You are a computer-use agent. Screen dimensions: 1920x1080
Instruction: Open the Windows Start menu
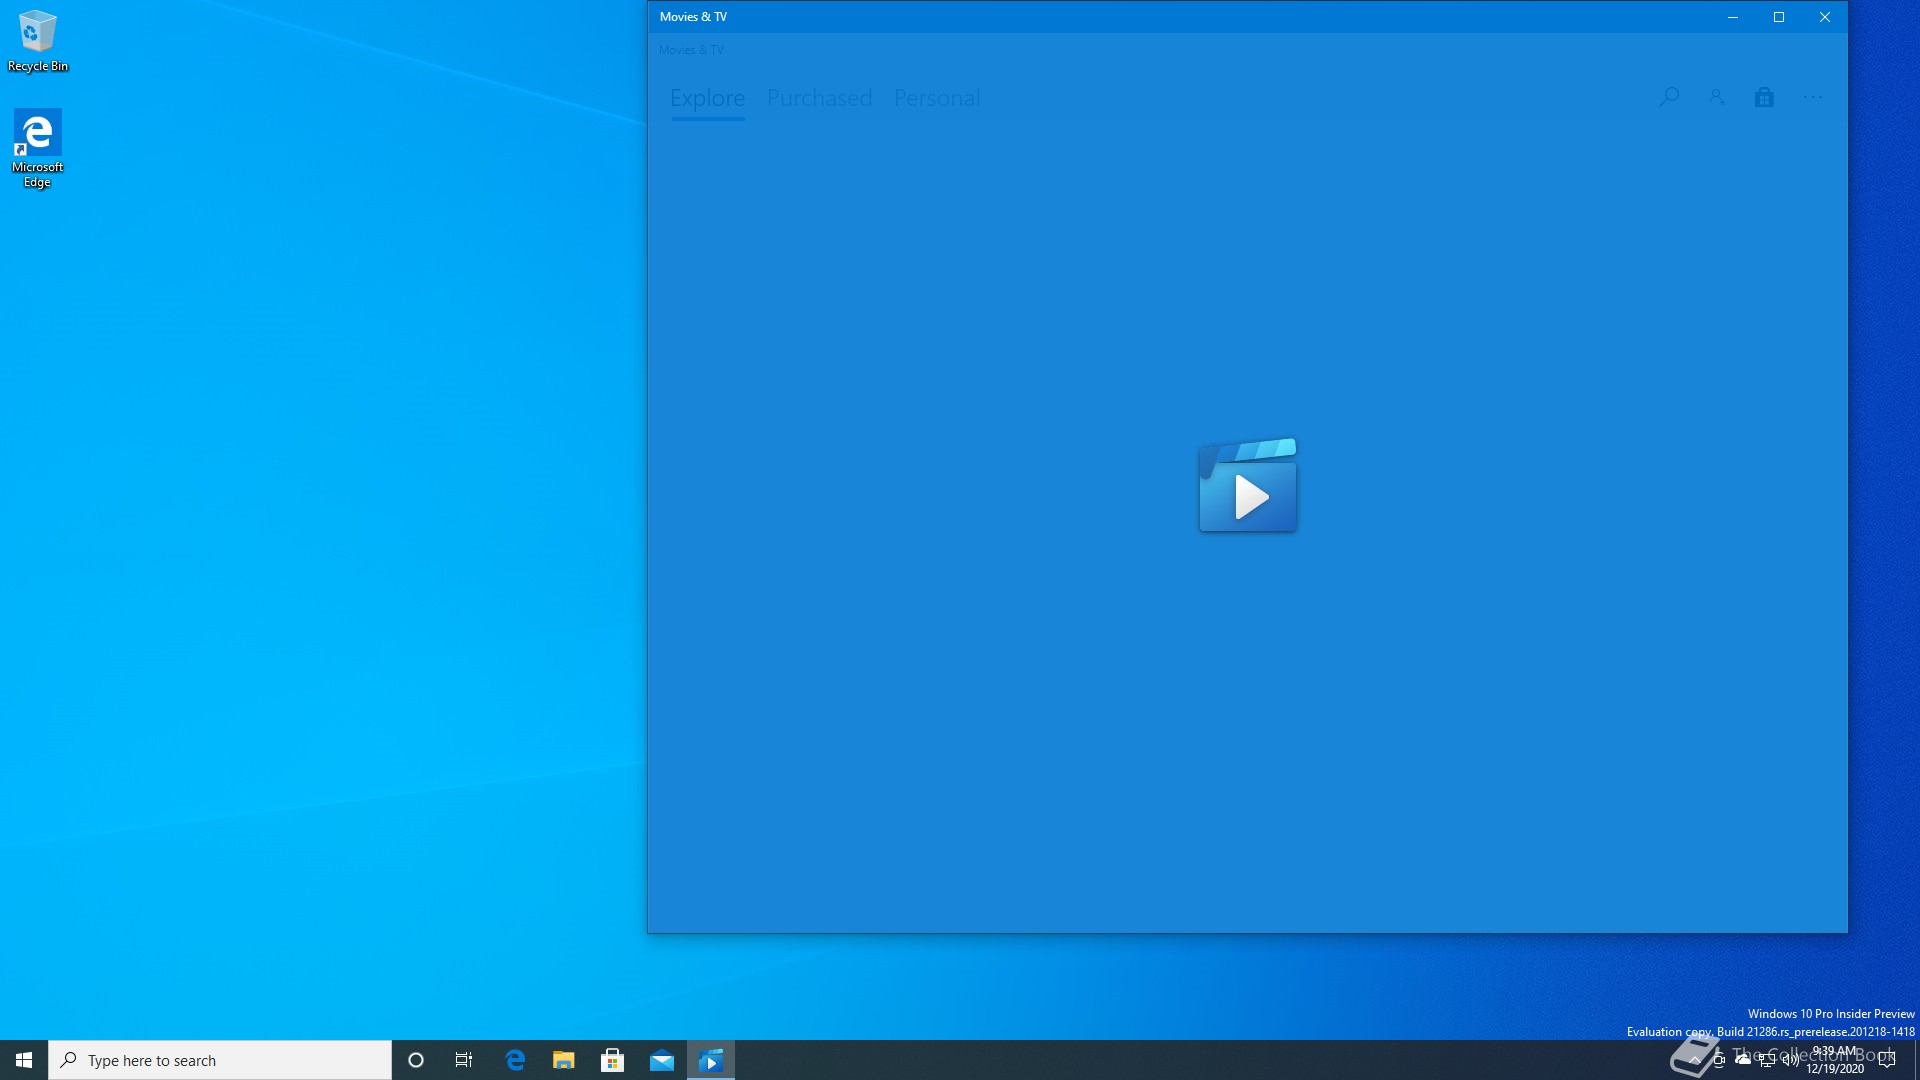pos(24,1060)
